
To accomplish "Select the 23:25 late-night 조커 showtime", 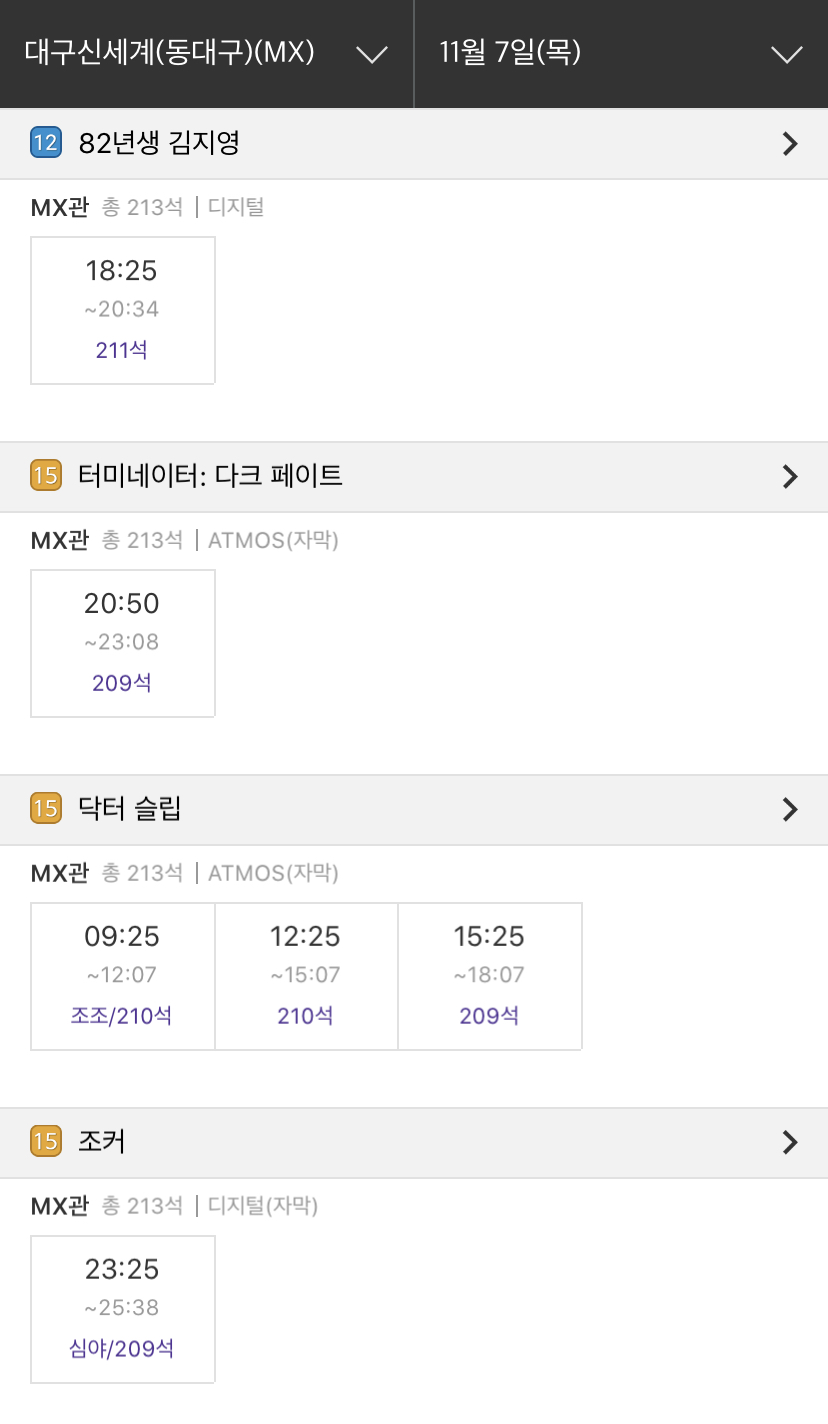I will [x=123, y=1309].
